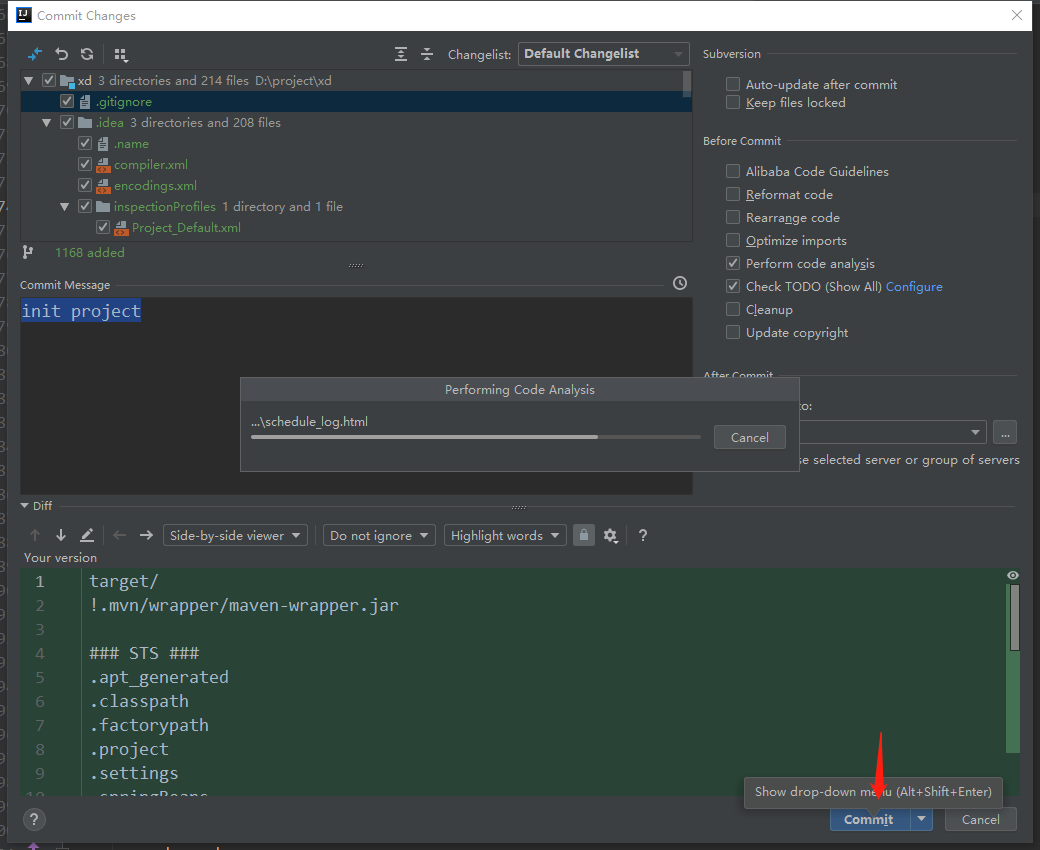Check Alibaba Code Guidelines option

(733, 171)
